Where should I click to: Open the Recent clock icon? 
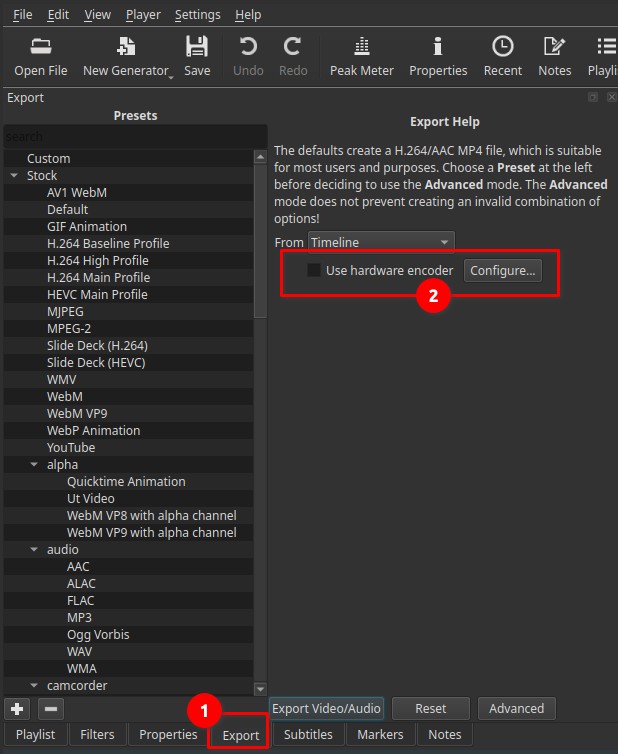[502, 46]
